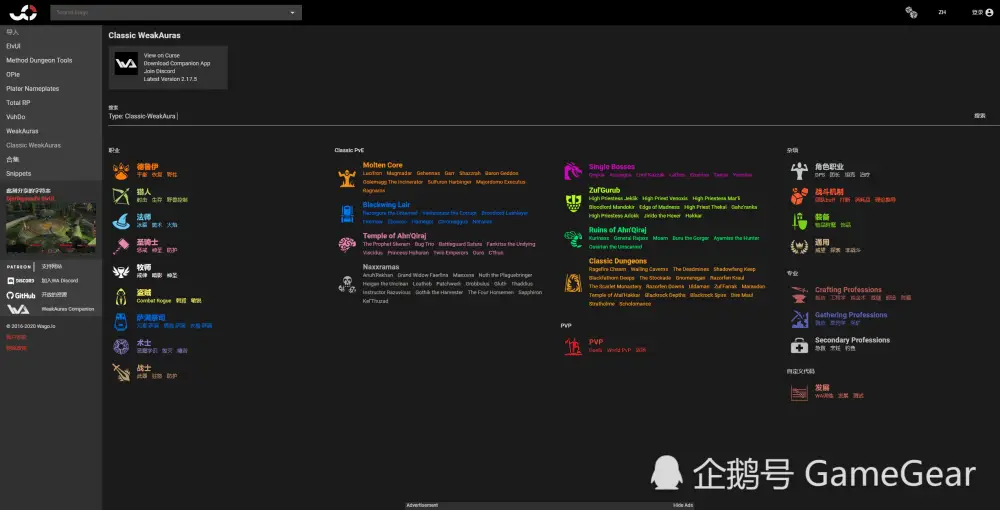Screen dimensions: 1000x510
Task: Click Download Companion App link
Action: coord(177,63)
